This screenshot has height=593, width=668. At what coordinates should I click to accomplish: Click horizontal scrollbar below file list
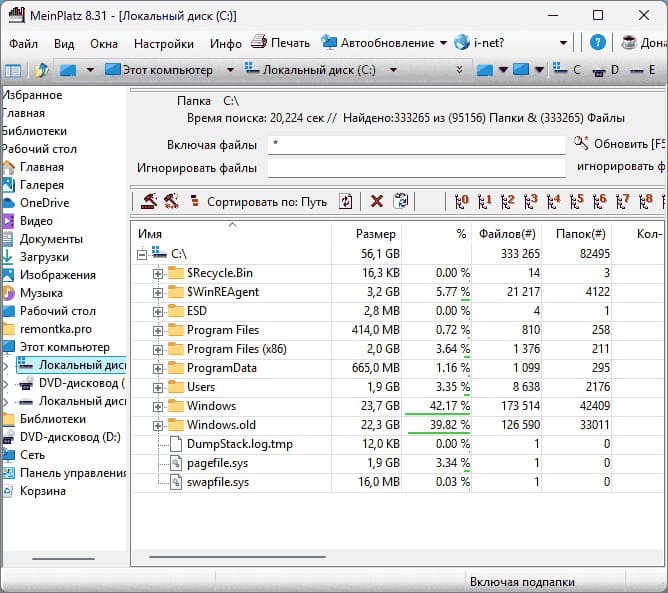tap(237, 556)
